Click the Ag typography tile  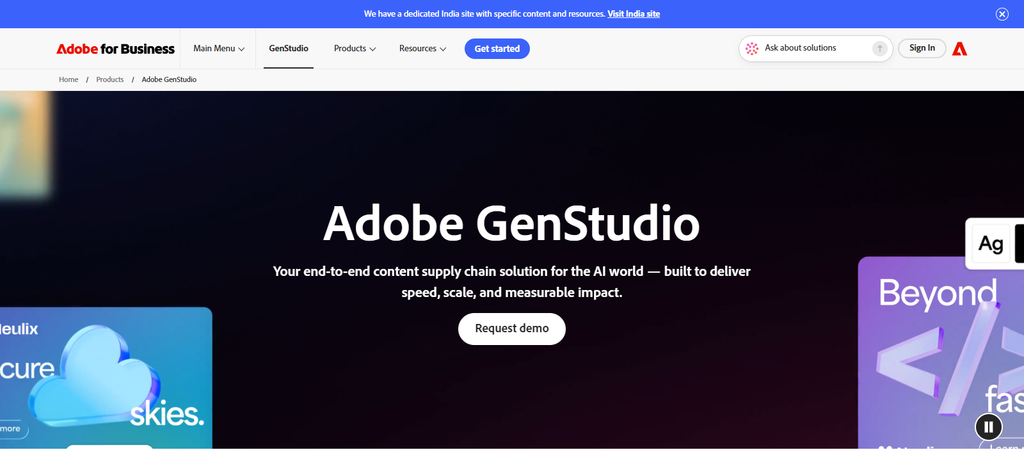click(x=991, y=244)
